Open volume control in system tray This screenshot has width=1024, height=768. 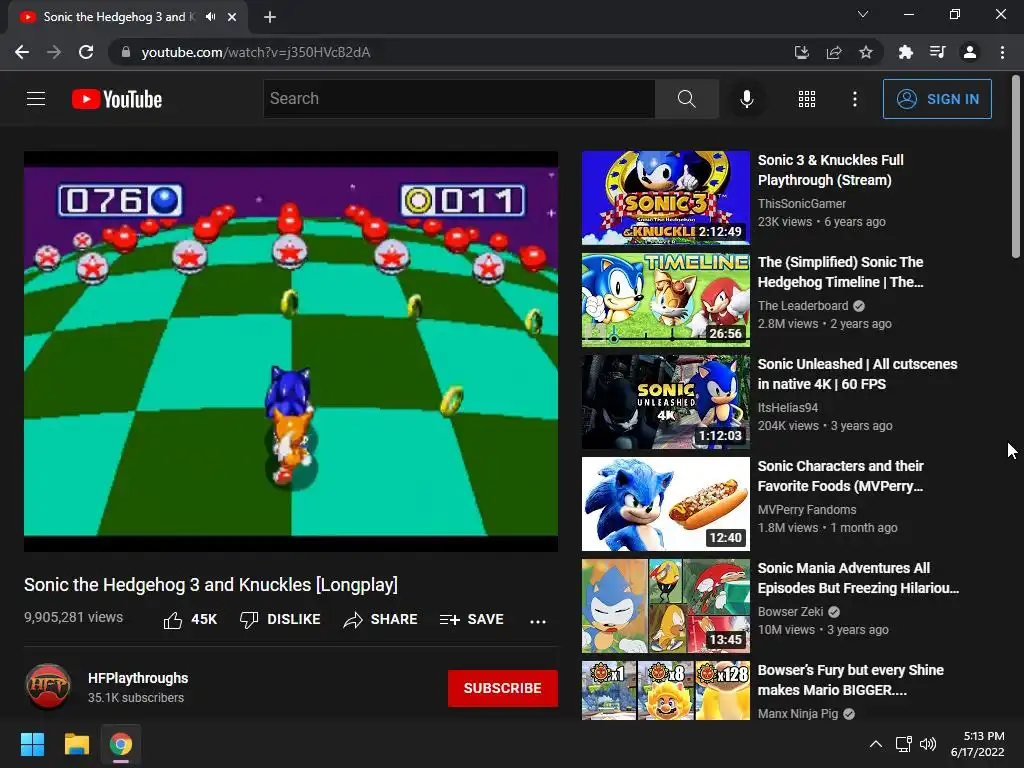click(928, 744)
